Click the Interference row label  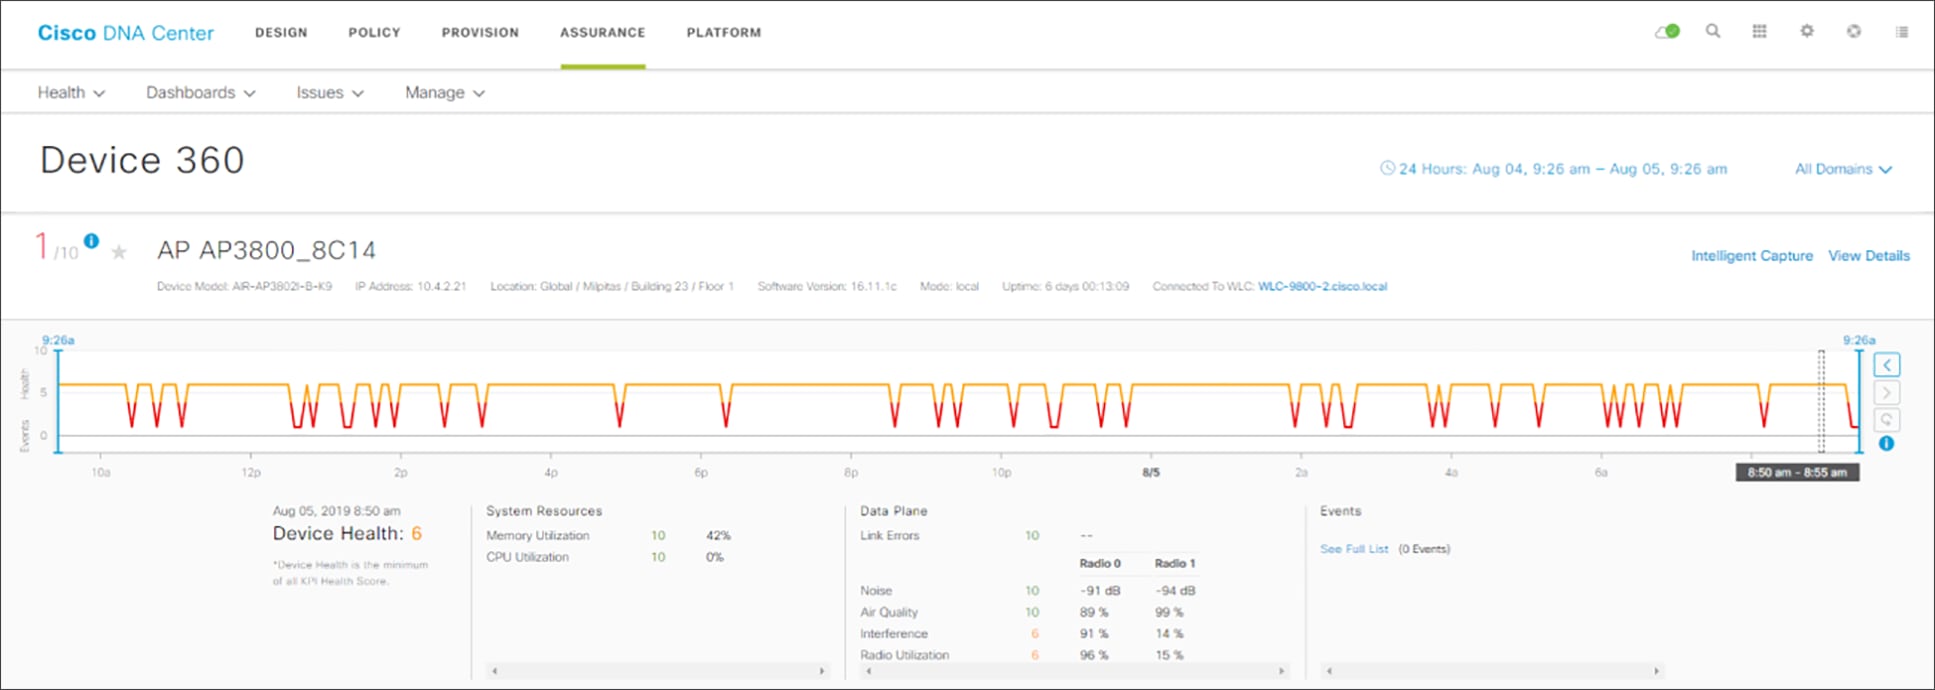(x=894, y=634)
